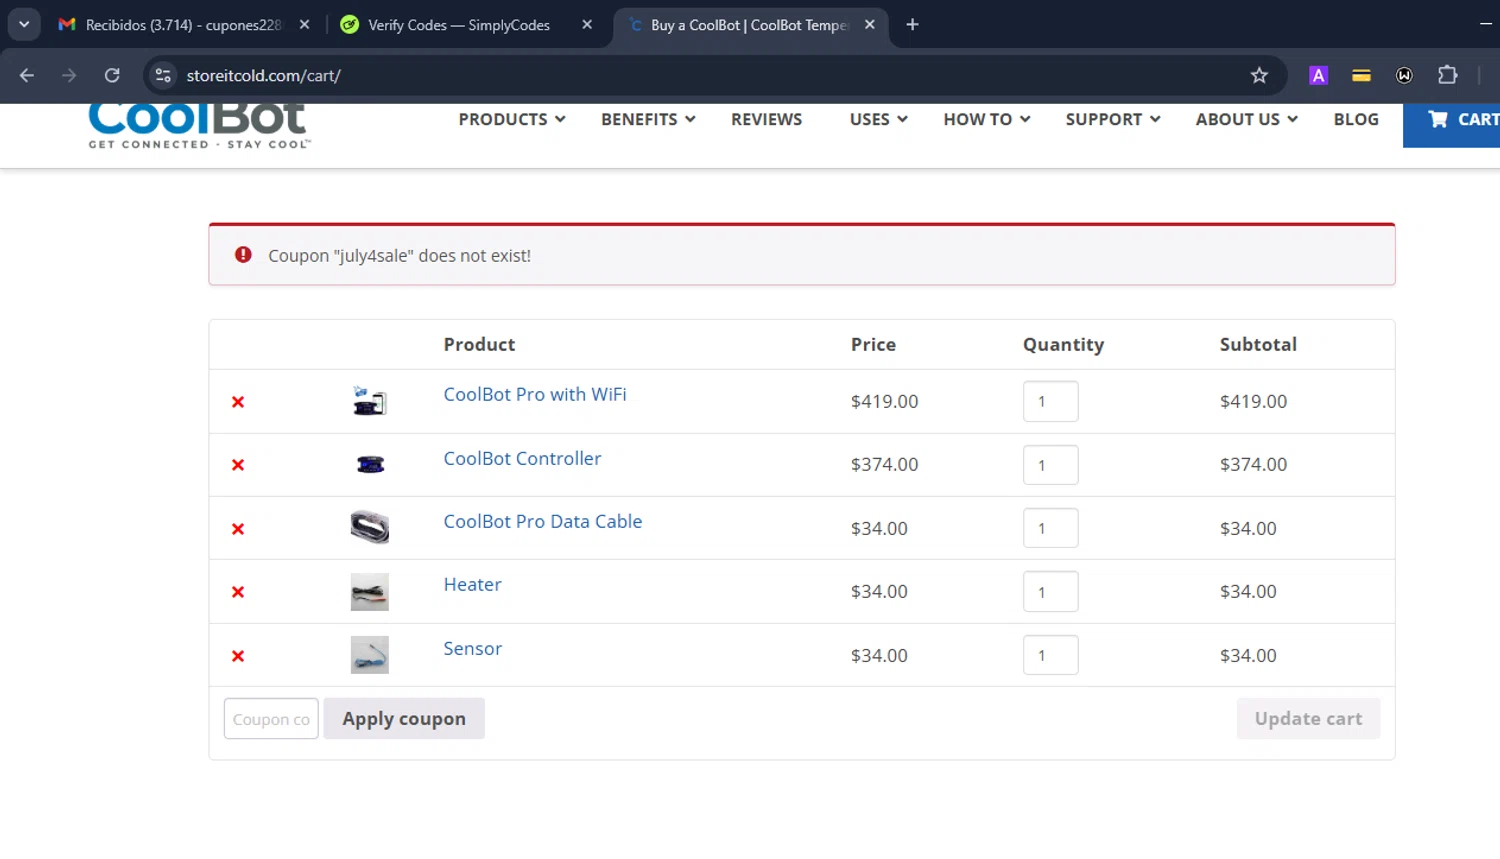Open CoolBot Controller product link

pos(522,458)
